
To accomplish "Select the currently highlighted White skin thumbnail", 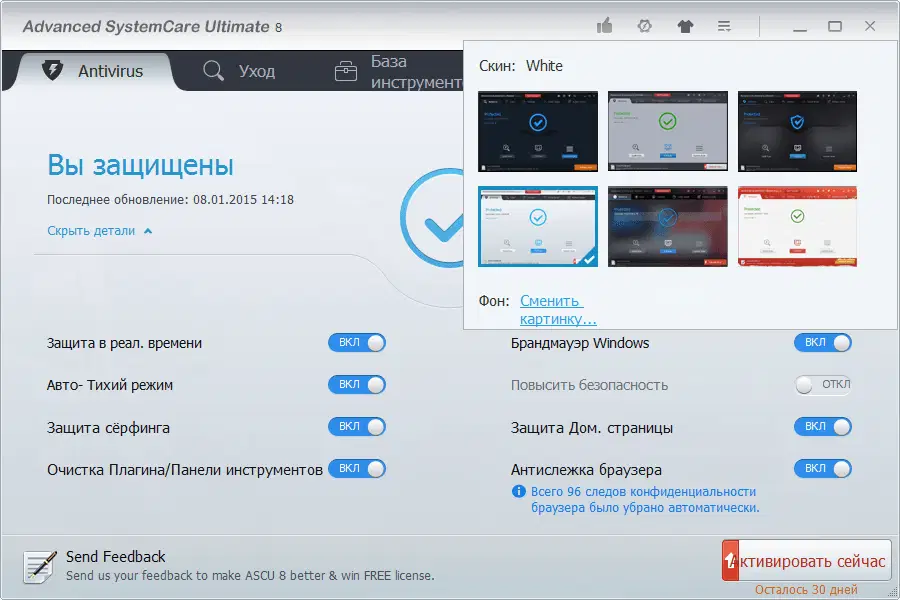I will [x=537, y=226].
